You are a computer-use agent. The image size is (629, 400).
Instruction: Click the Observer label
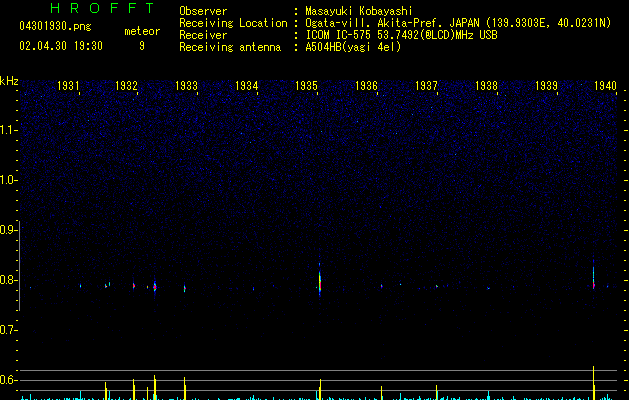point(203,11)
